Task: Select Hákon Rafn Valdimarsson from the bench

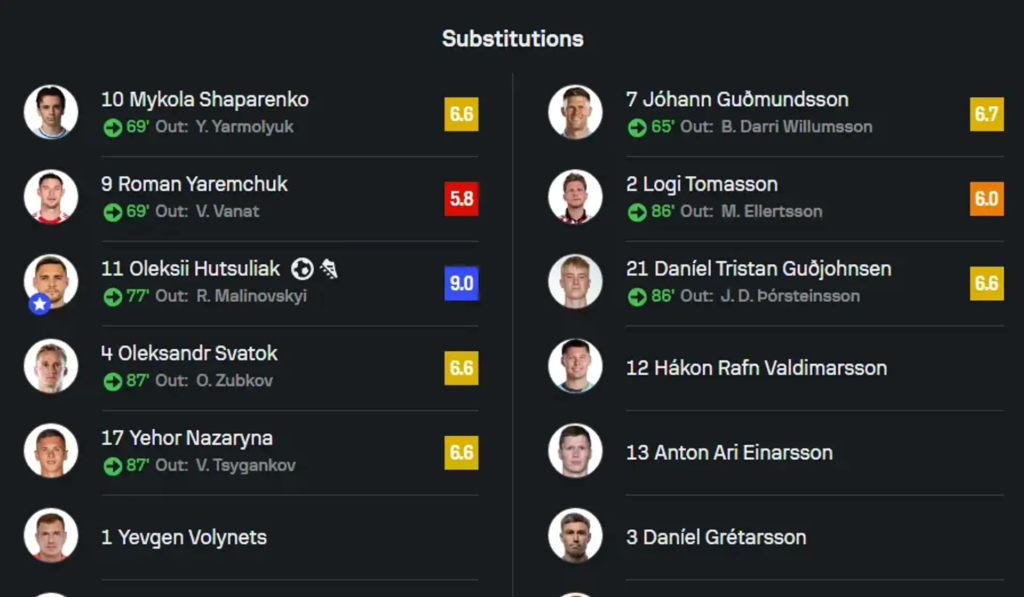Action: [x=756, y=368]
